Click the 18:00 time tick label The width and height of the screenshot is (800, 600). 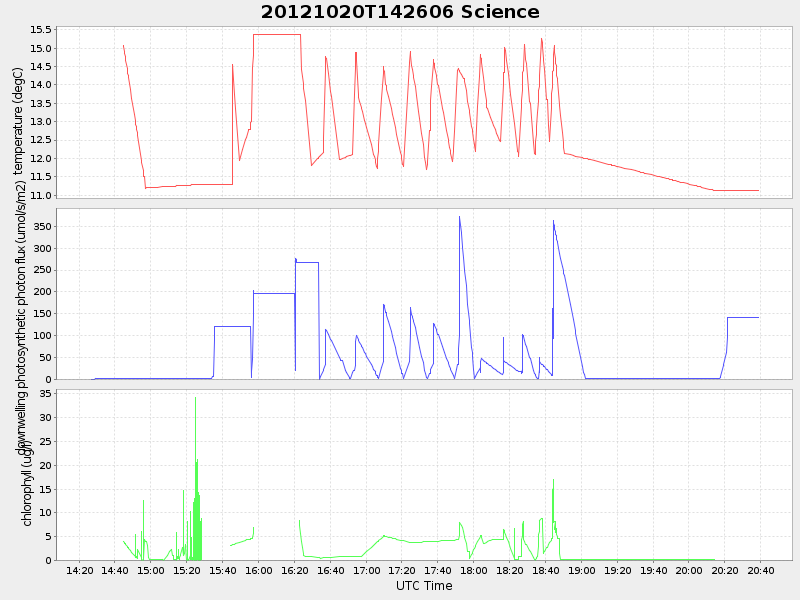[474, 570]
